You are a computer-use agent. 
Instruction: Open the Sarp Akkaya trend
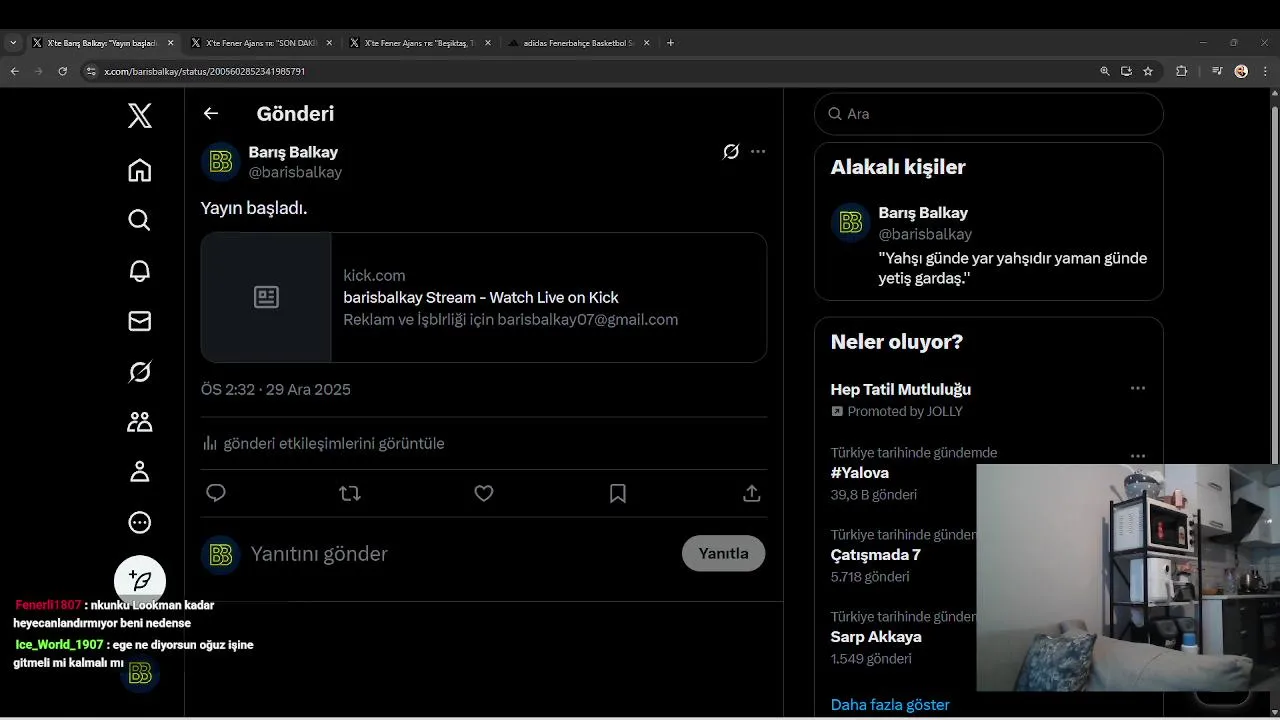[876, 637]
